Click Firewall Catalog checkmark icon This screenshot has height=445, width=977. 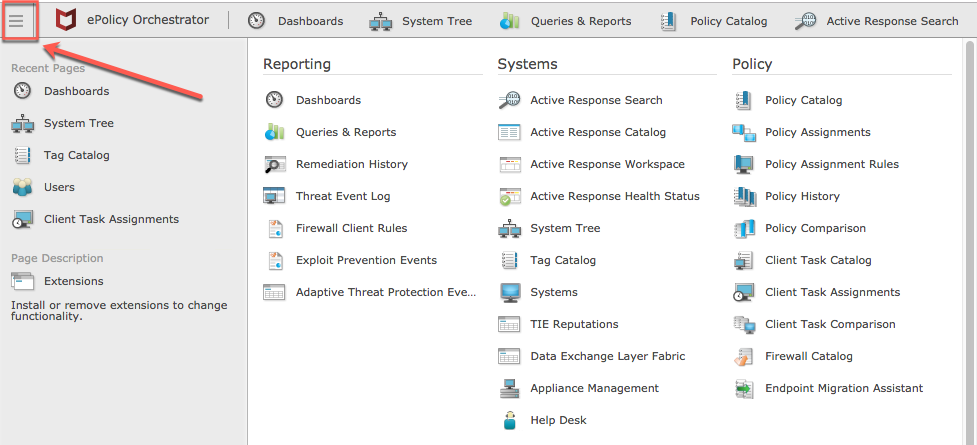[743, 356]
